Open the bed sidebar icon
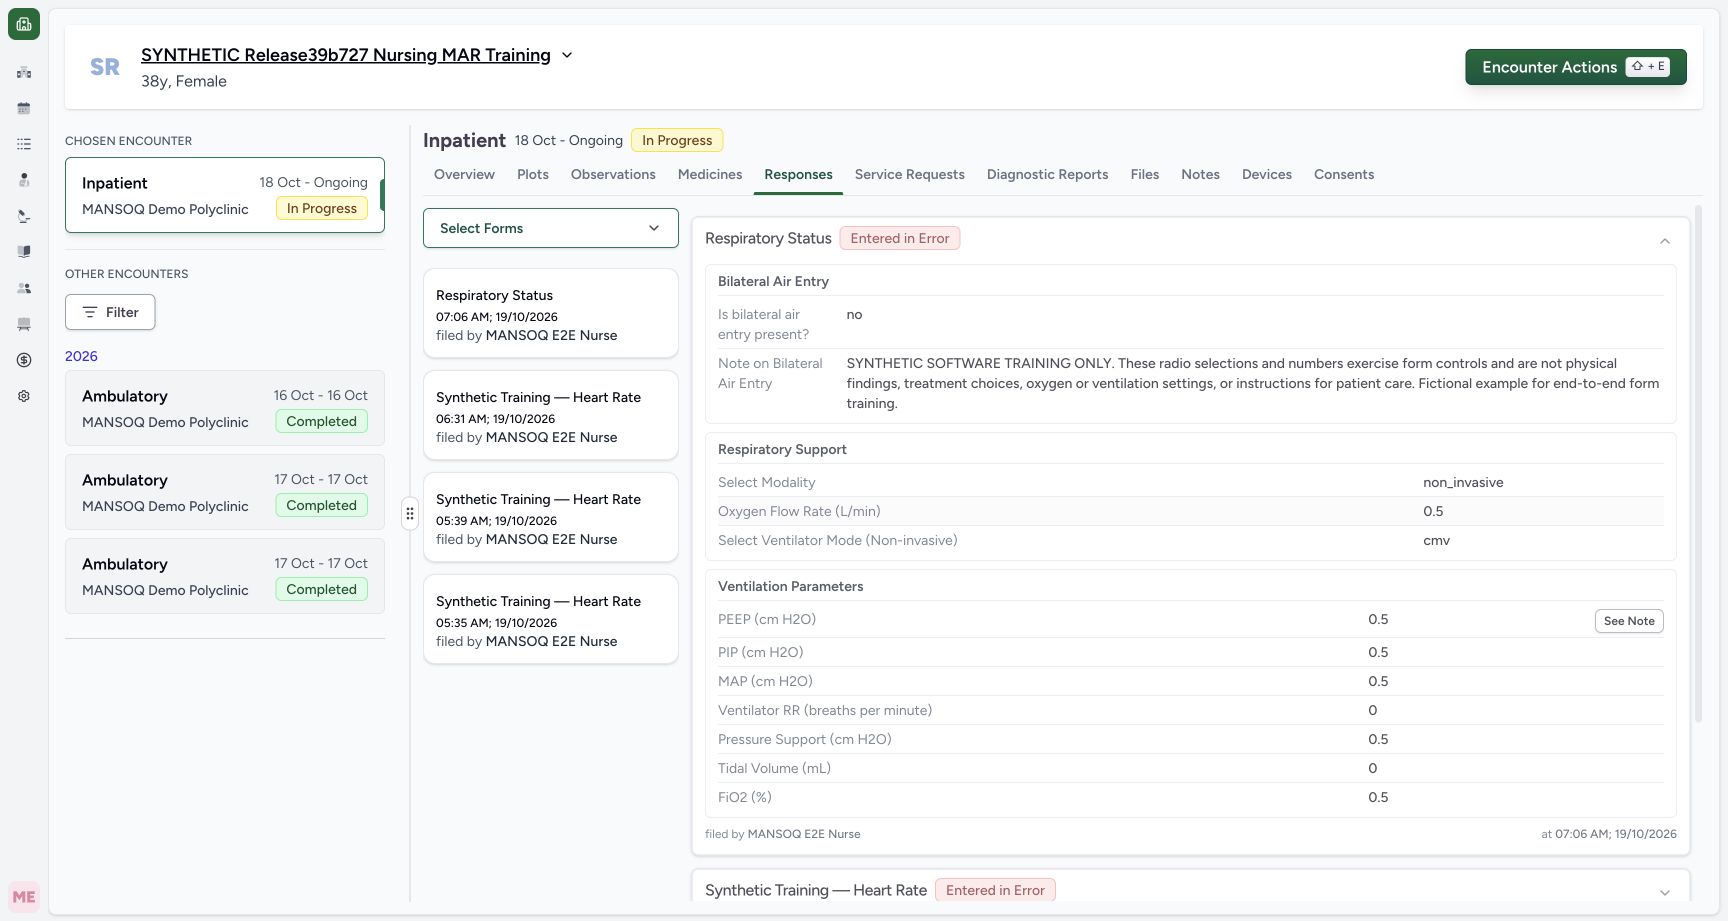The image size is (1728, 921). [24, 324]
